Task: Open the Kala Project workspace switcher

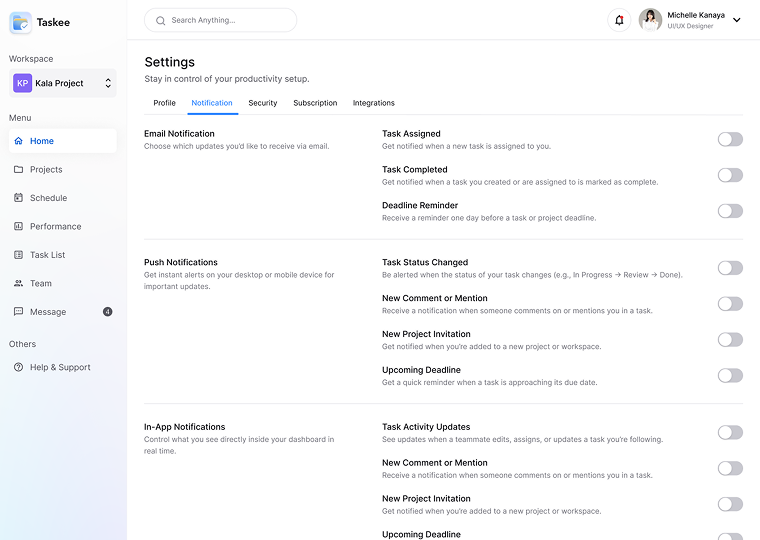Action: click(63, 83)
